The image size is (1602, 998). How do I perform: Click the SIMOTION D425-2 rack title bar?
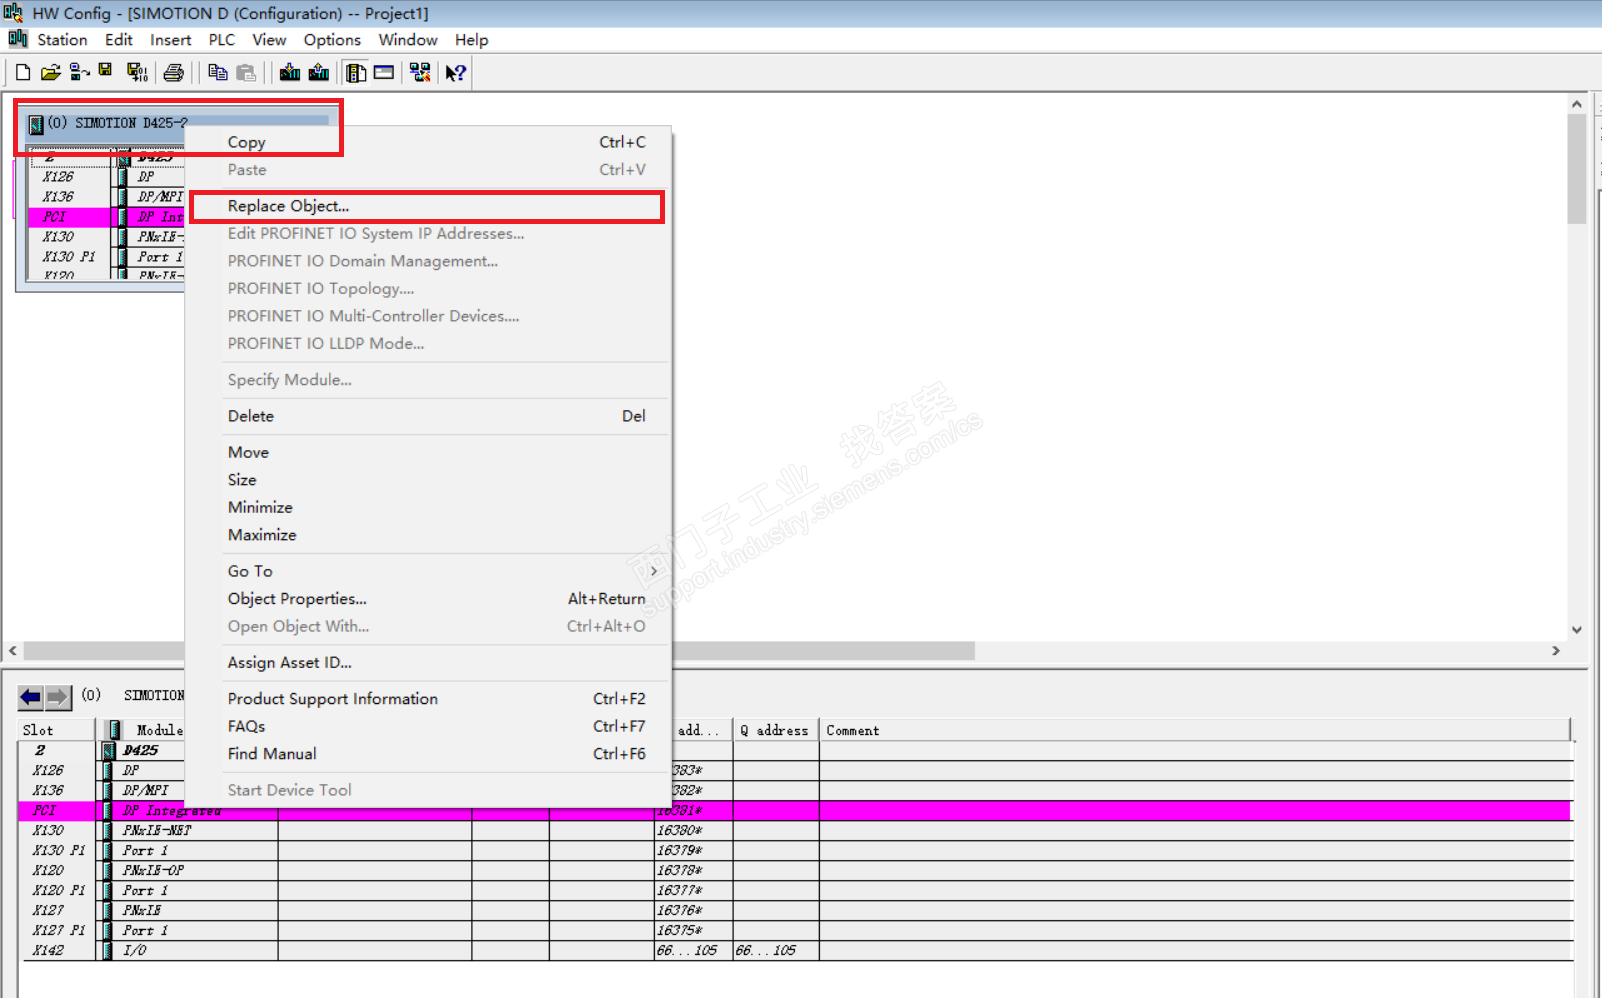pos(178,123)
